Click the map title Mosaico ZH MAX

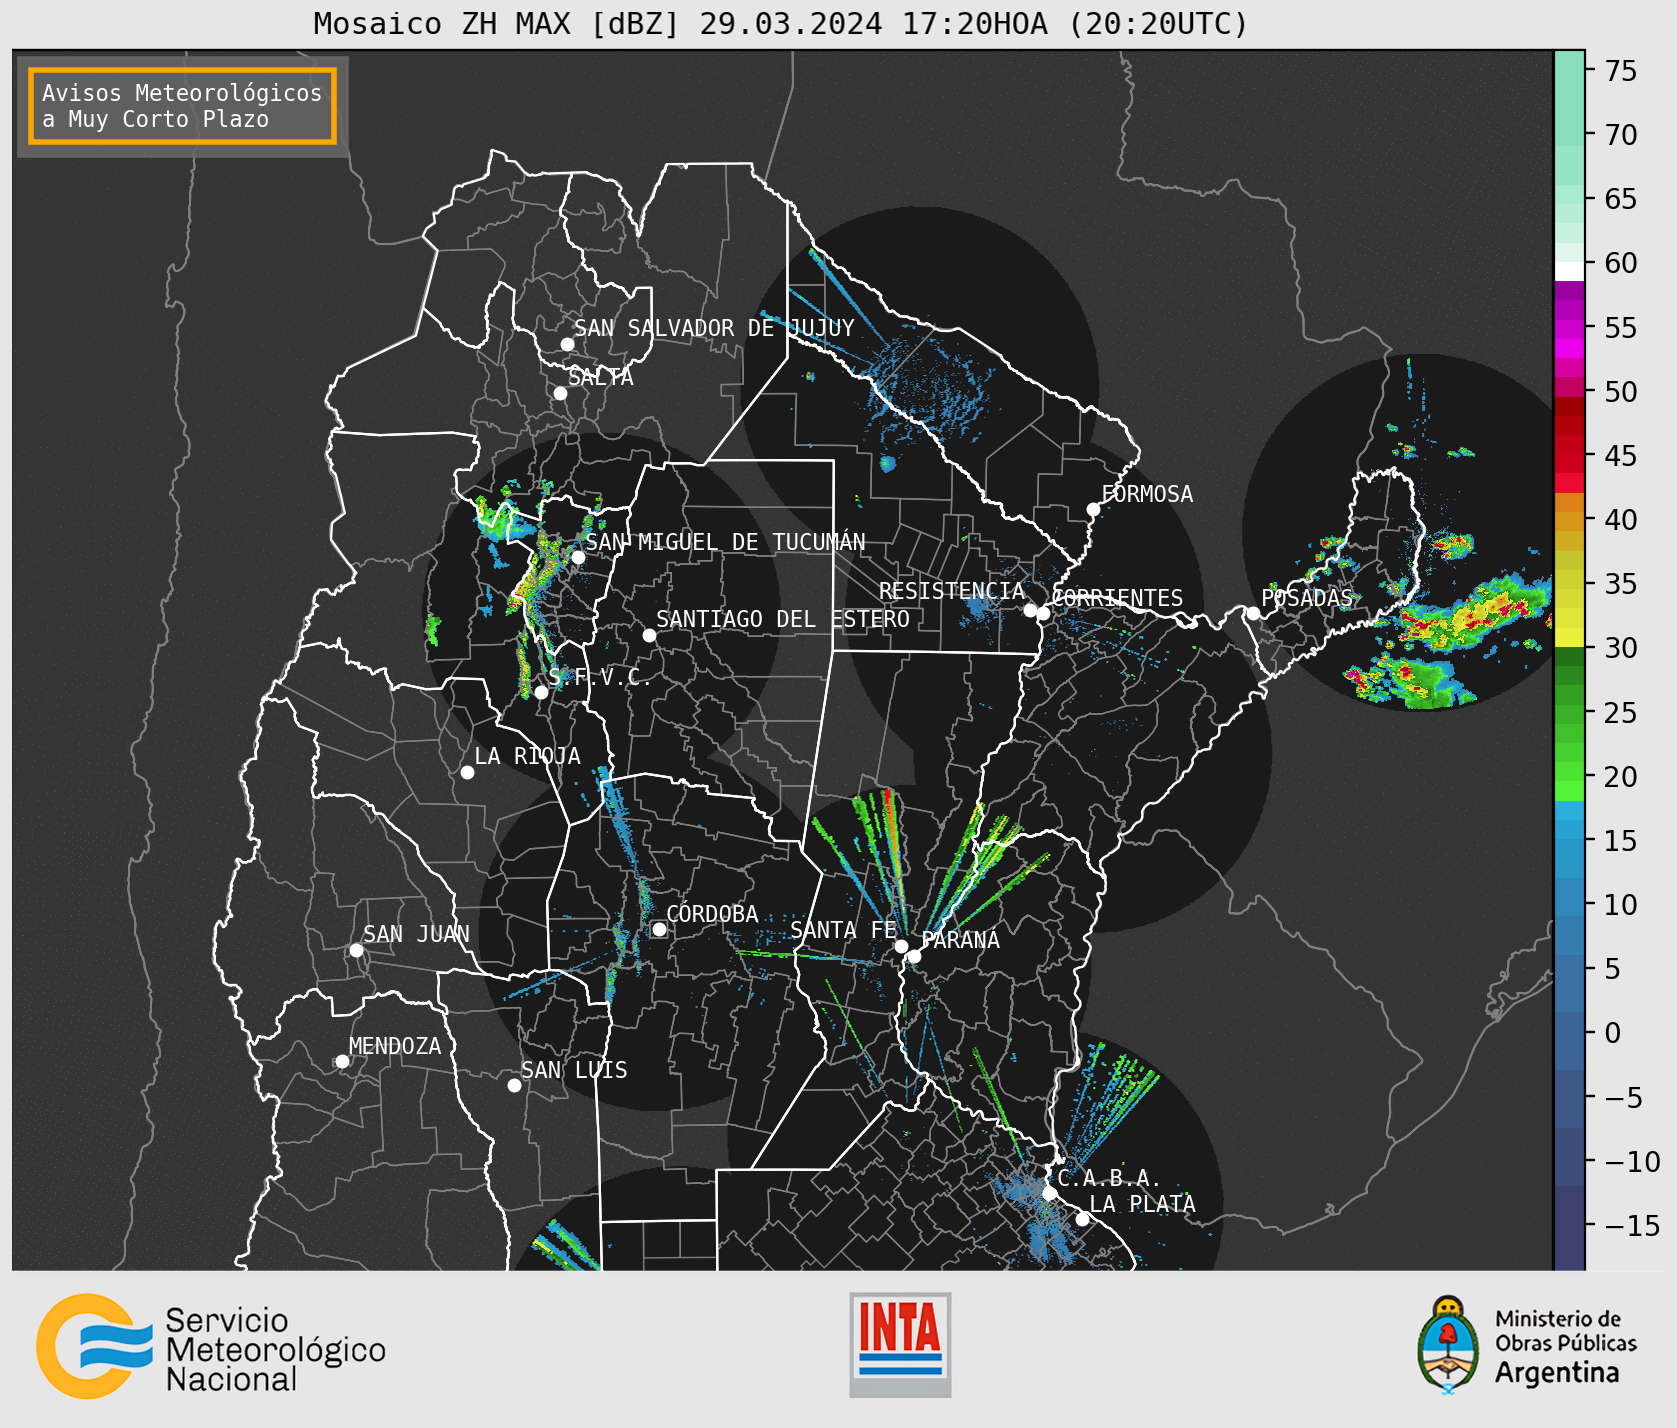pos(781,23)
